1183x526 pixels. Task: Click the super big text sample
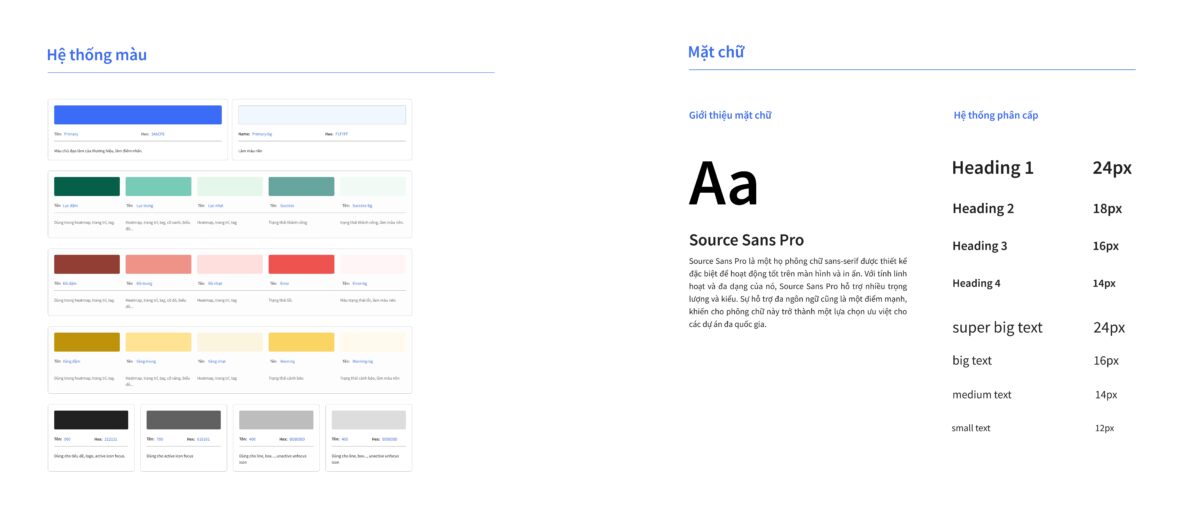pos(997,328)
